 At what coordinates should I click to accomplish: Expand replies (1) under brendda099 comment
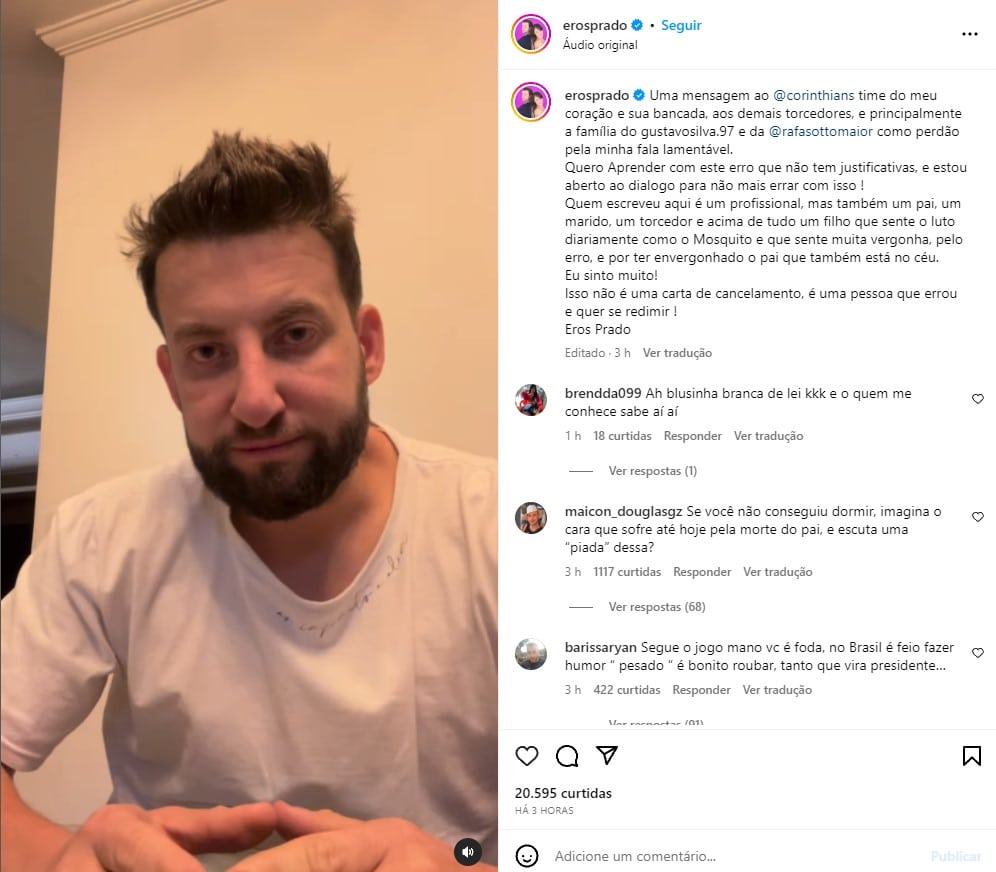tap(652, 471)
